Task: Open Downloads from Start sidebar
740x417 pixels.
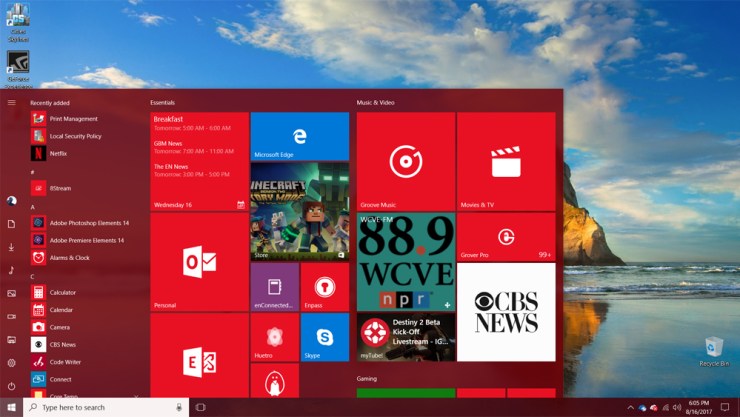Action: tap(11, 247)
